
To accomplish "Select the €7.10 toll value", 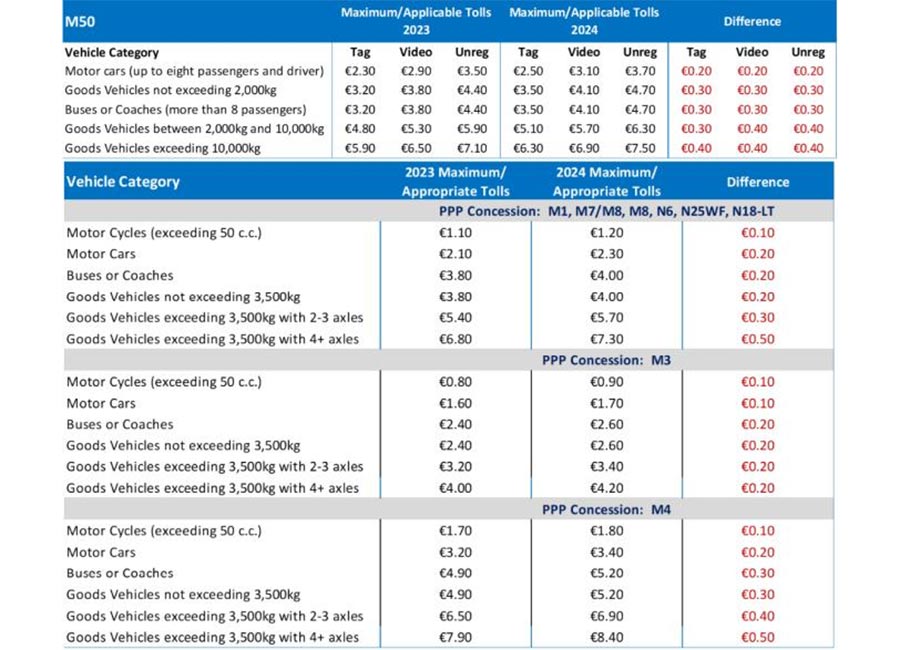I will [x=472, y=147].
